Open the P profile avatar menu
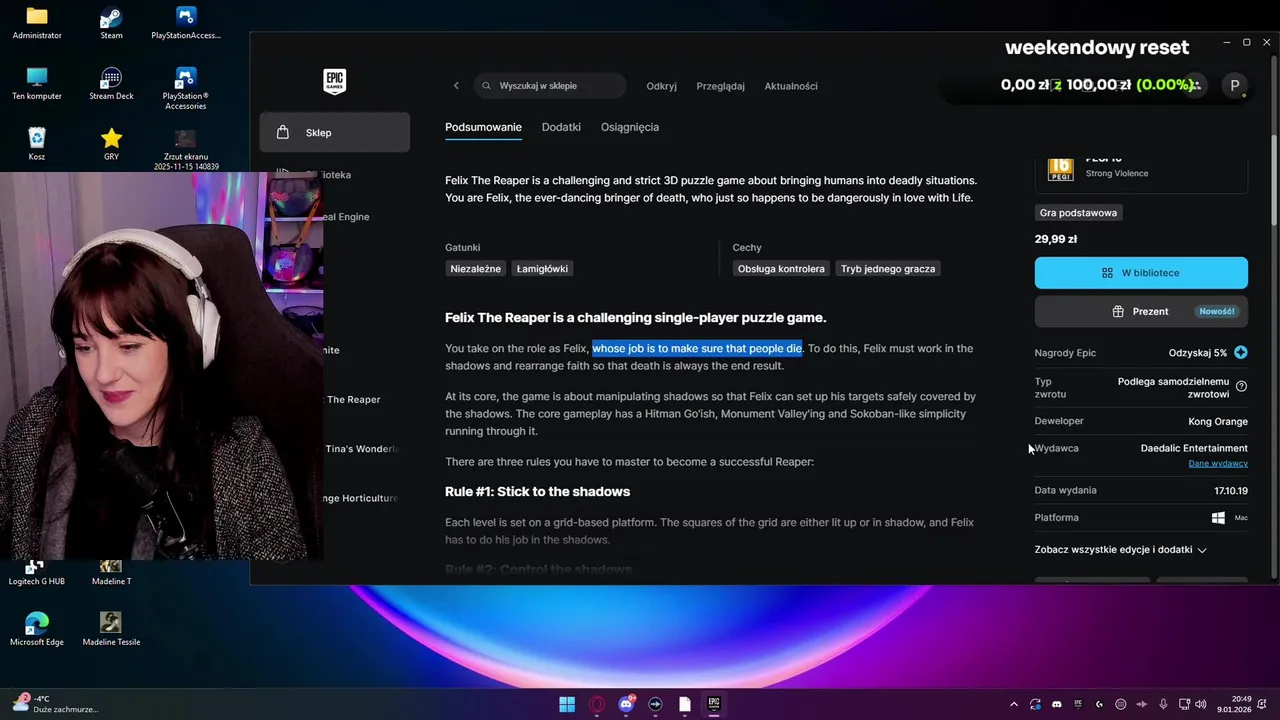Screen dimensions: 1280x720 [x=1235, y=86]
